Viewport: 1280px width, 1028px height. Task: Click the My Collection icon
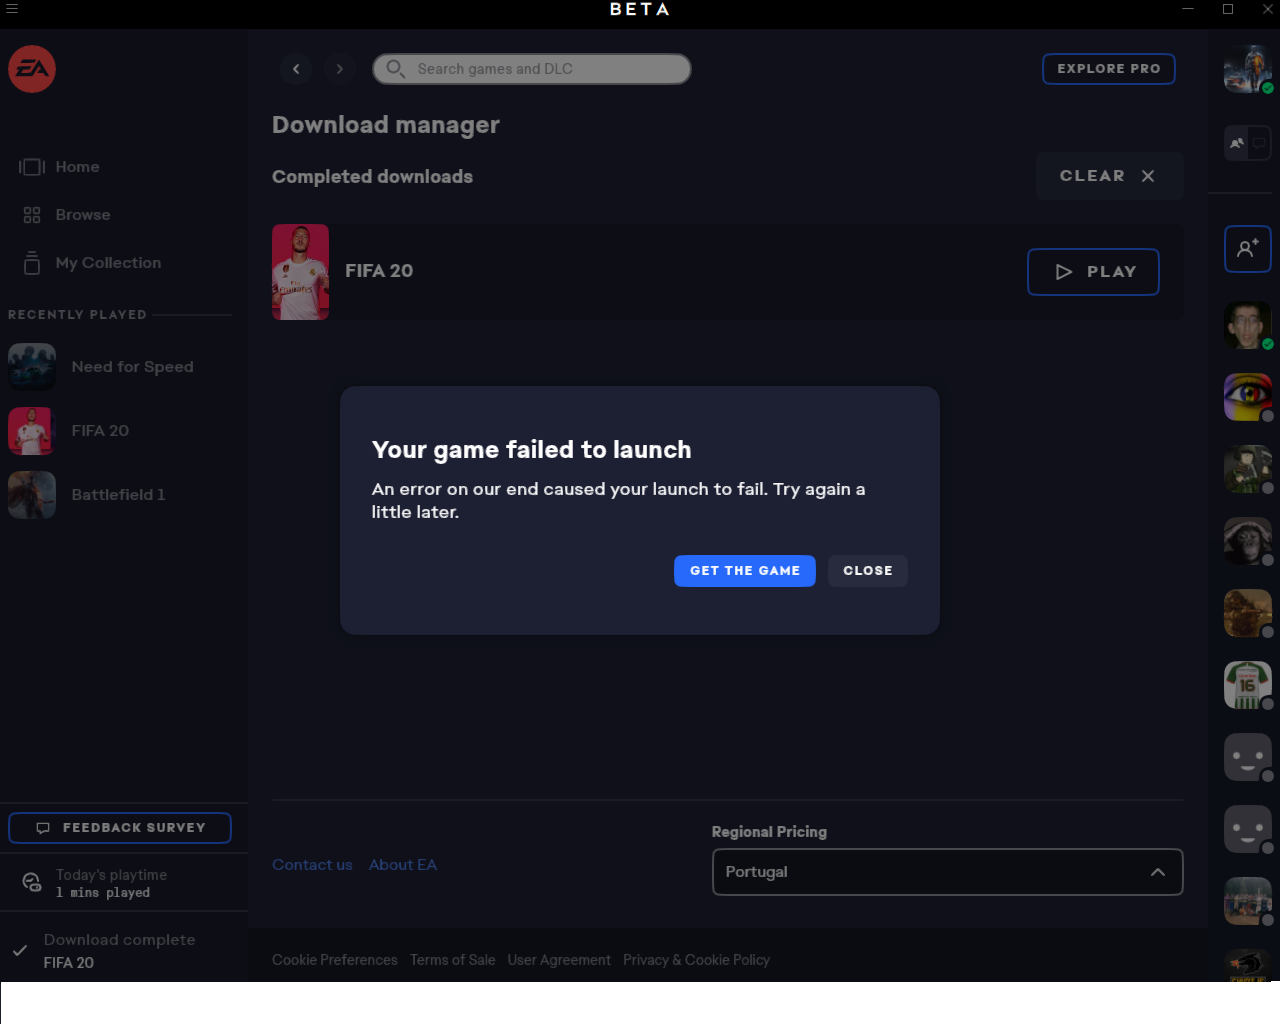click(x=32, y=263)
